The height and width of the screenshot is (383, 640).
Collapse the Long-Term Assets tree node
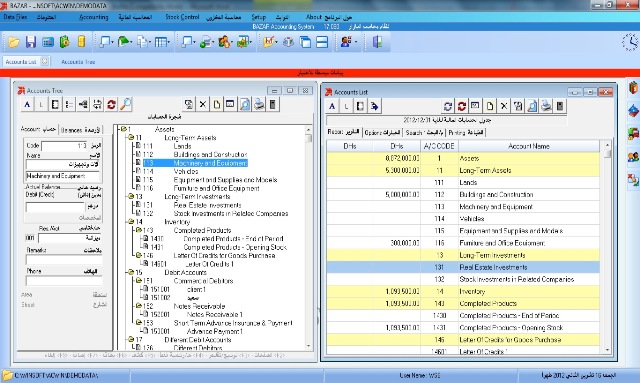(x=131, y=138)
